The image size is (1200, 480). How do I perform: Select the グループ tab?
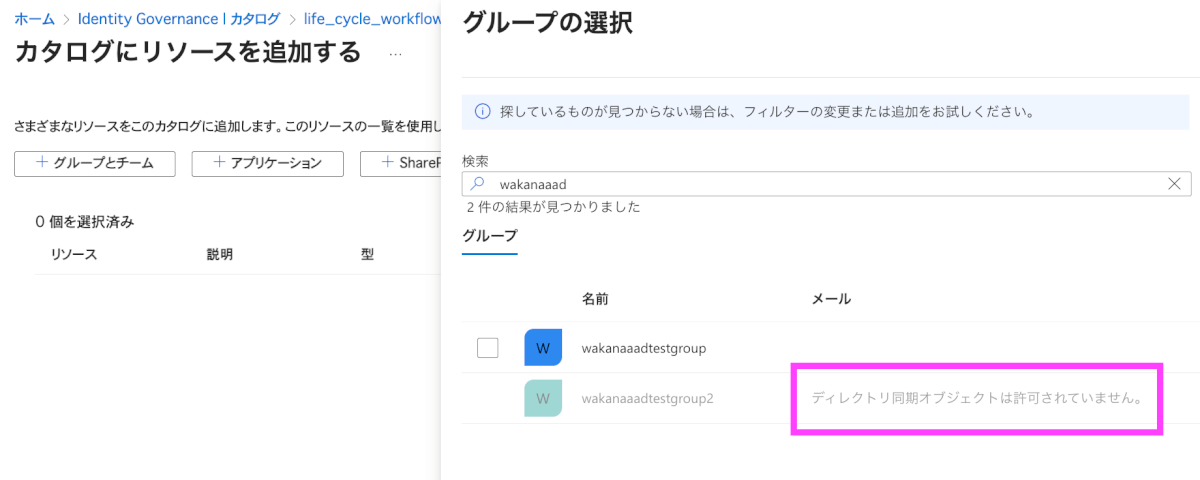coord(490,236)
